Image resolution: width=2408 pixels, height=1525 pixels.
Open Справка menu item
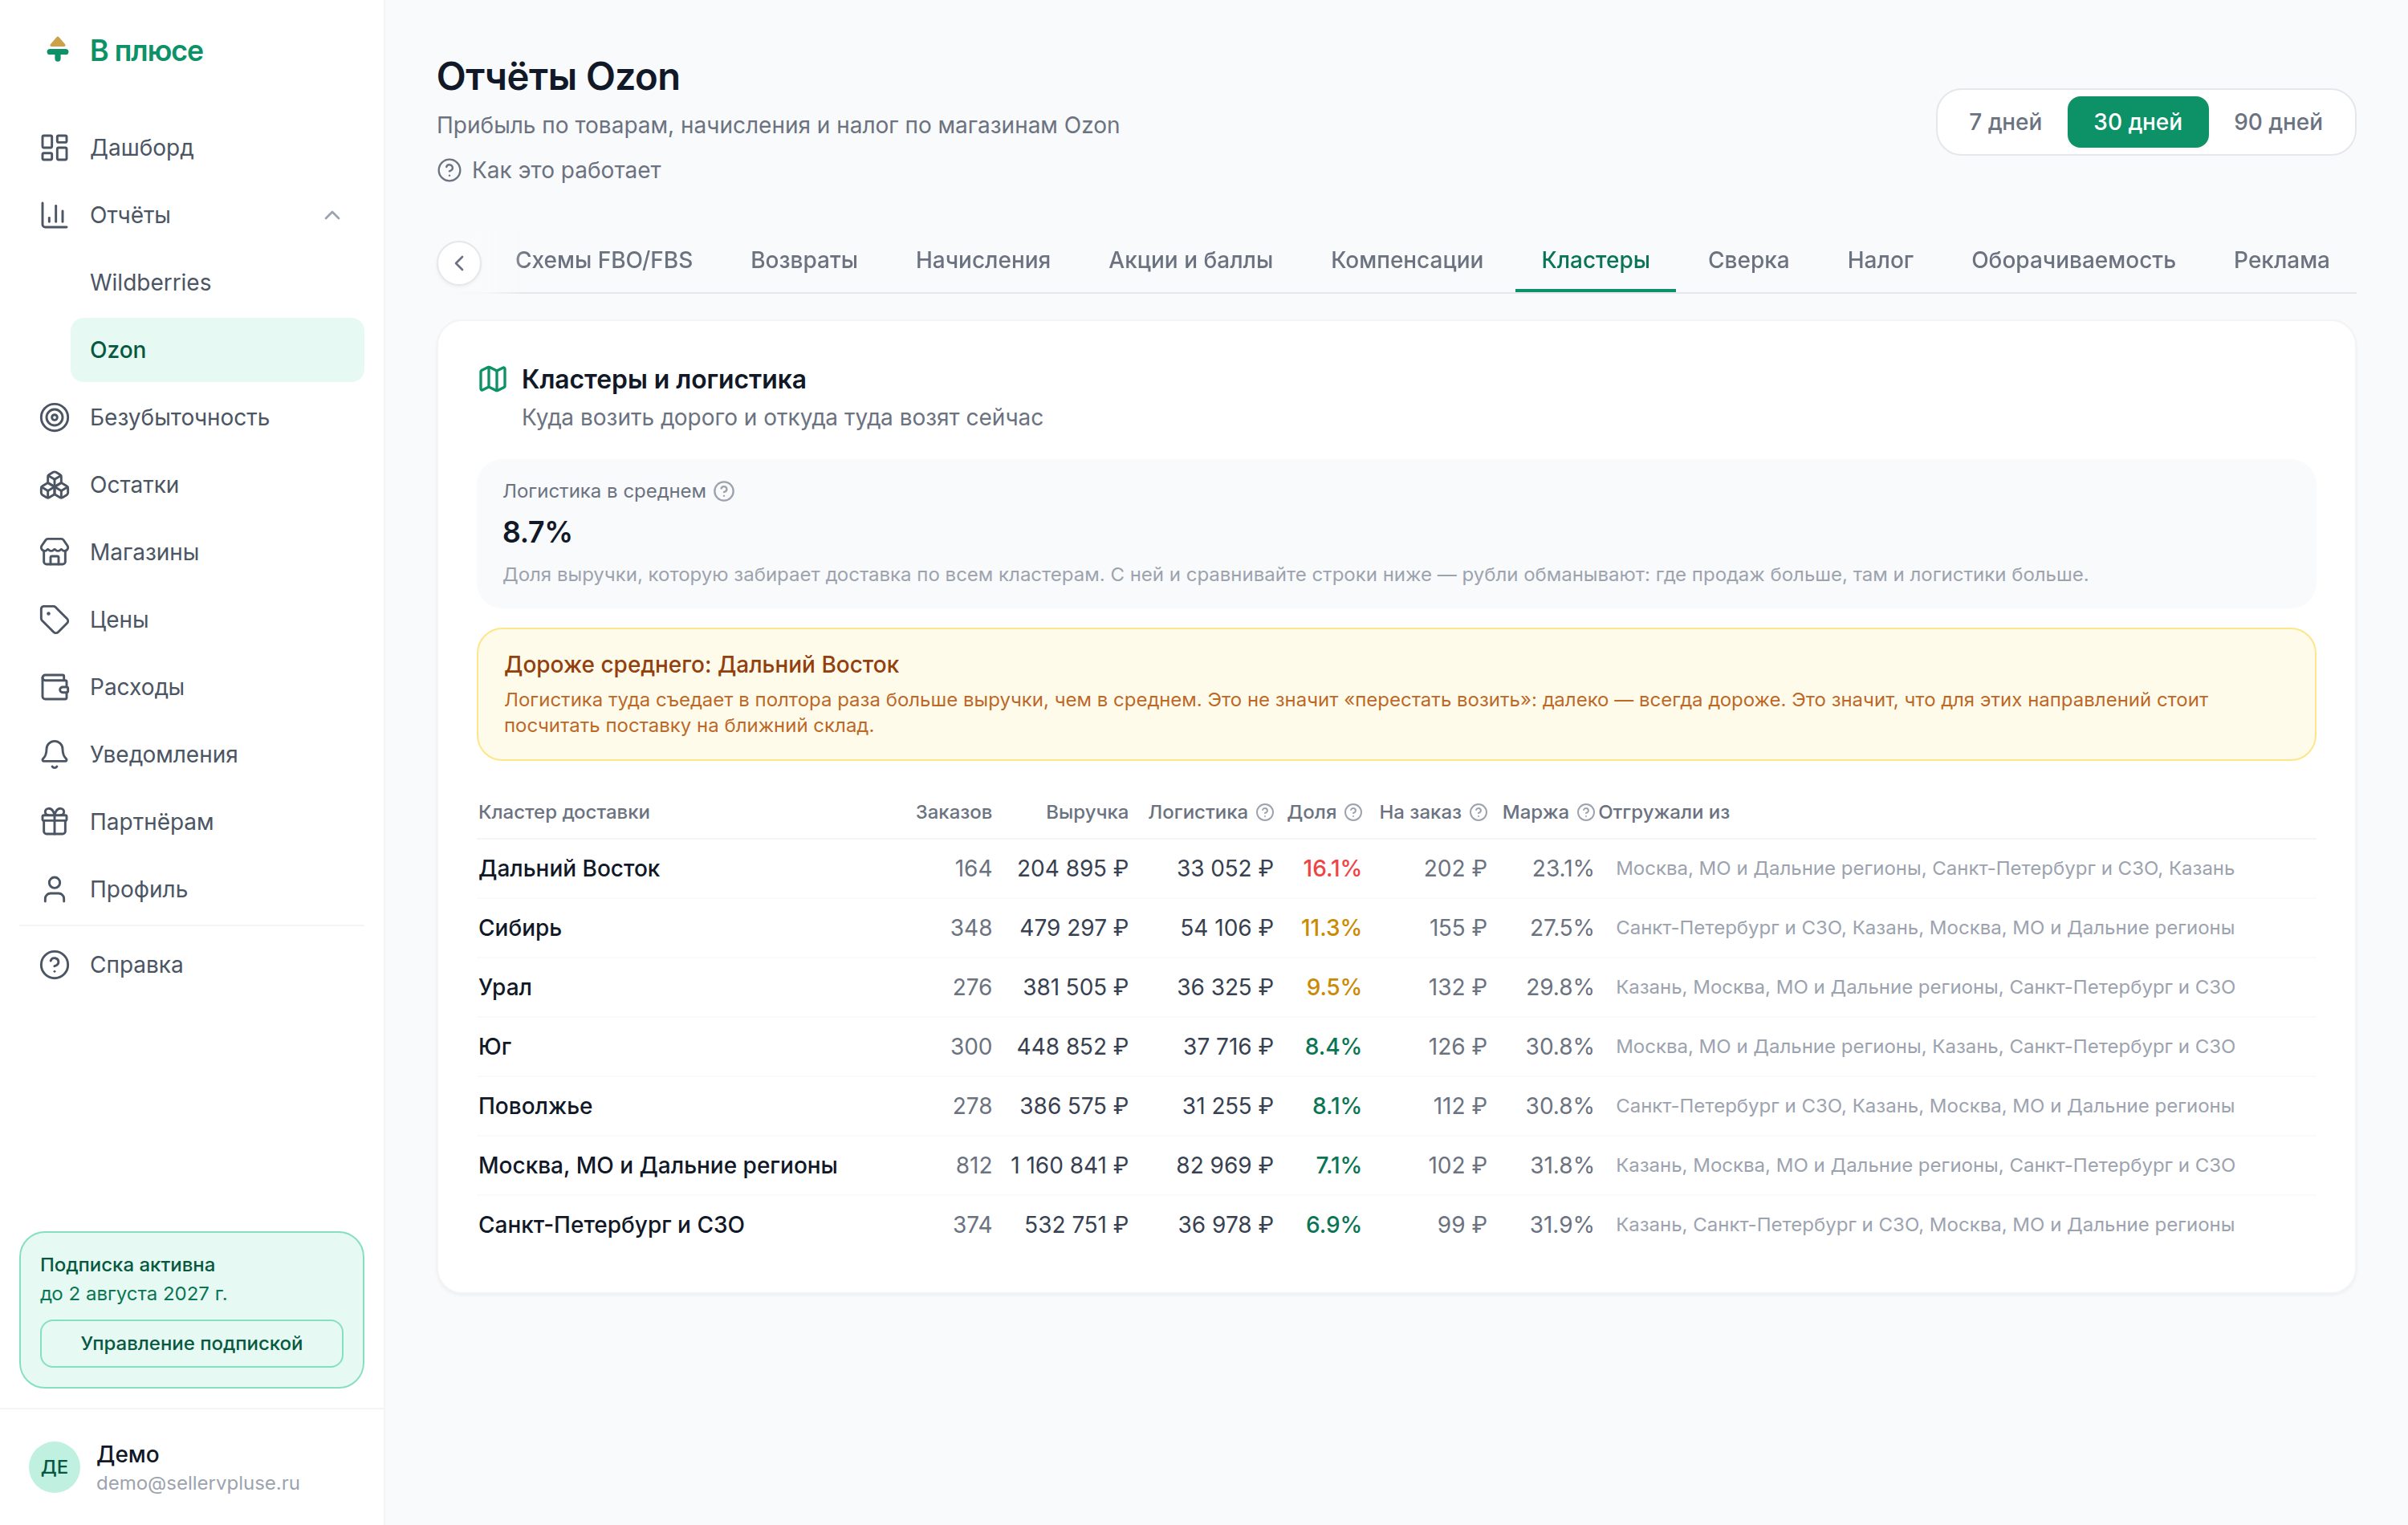pyautogui.click(x=191, y=965)
